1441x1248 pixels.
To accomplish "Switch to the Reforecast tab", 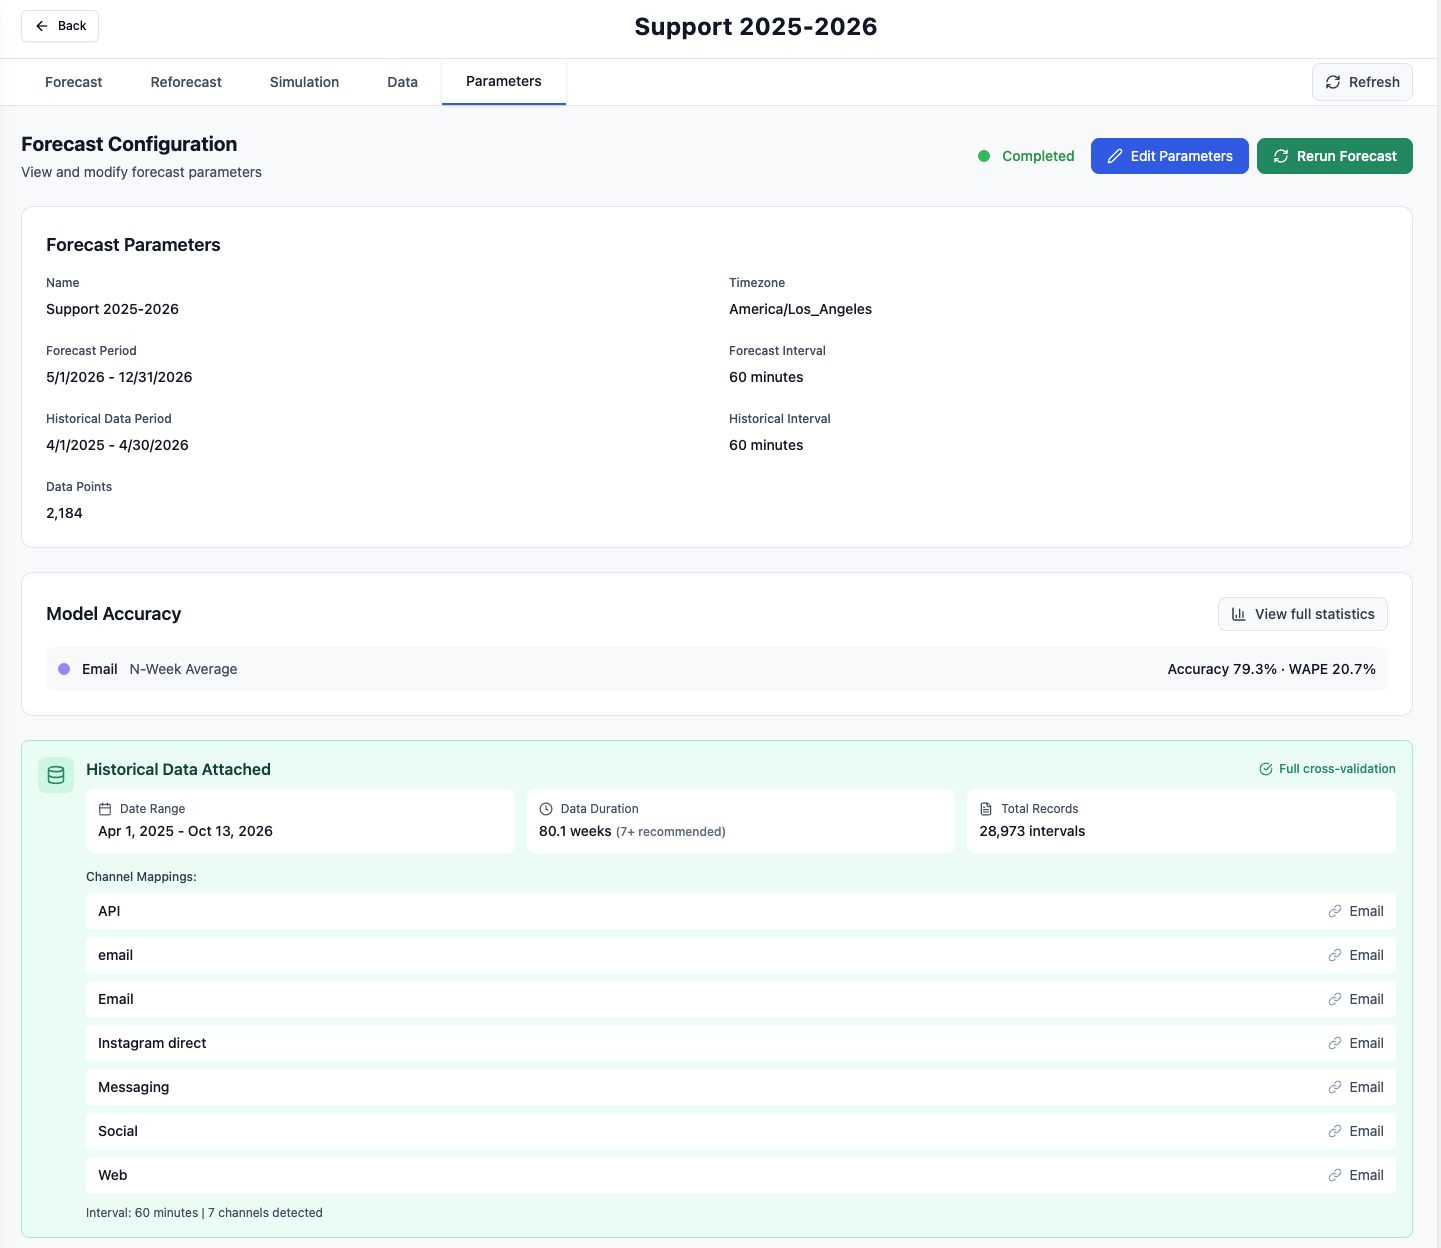I will [x=186, y=82].
